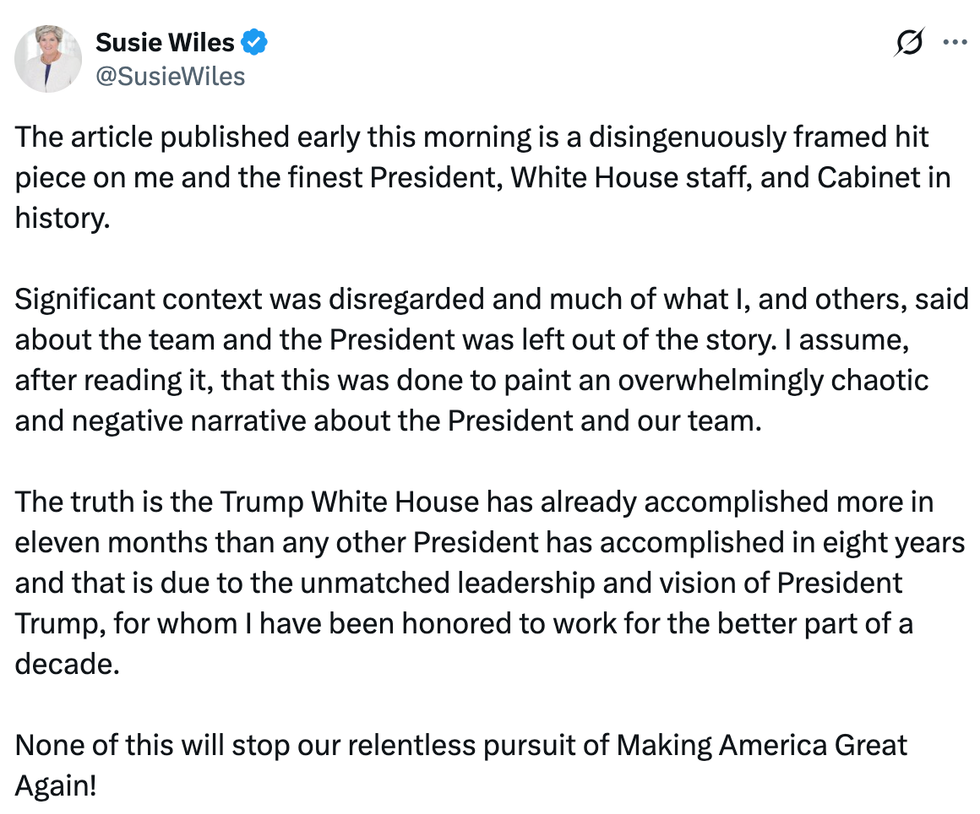Image resolution: width=980 pixels, height=814 pixels.
Task: Open Susie Wiles profile picture
Action: point(48,59)
